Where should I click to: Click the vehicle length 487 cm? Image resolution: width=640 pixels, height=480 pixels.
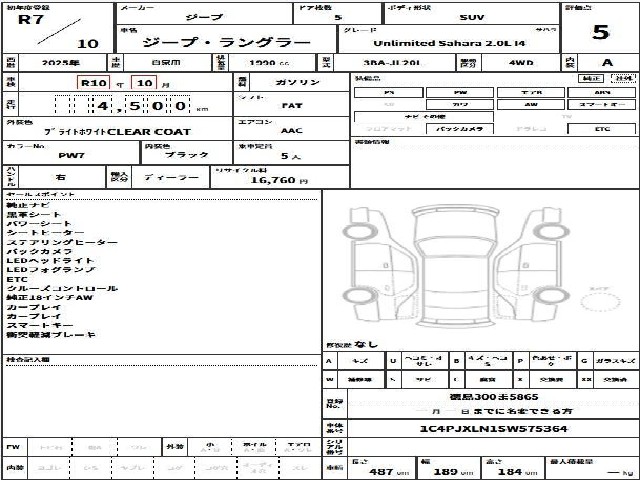pos(389,472)
